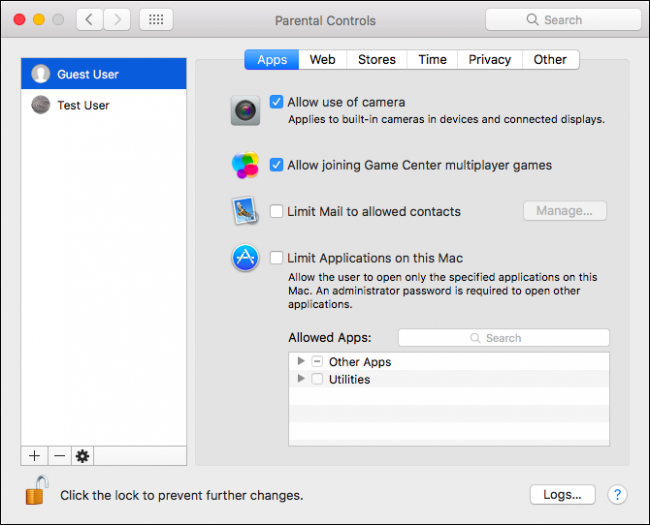Open help with question mark button
The height and width of the screenshot is (525, 650).
click(x=617, y=494)
